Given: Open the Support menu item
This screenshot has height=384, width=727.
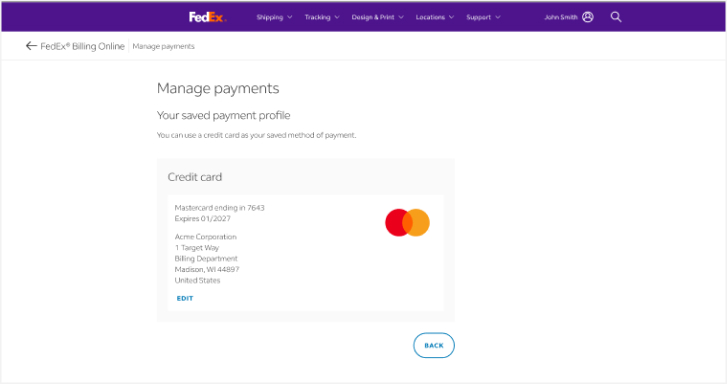Looking at the screenshot, I should tap(478, 17).
